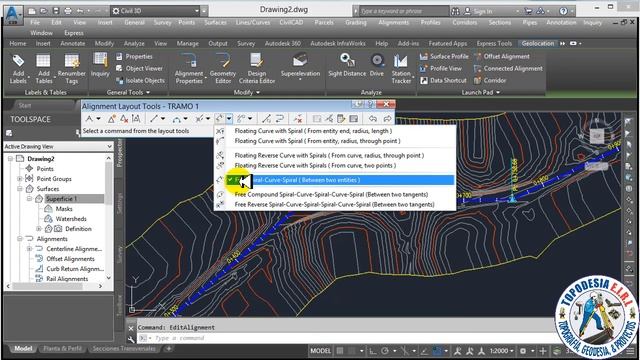Click the Undo arrow in layout toolbar
640x360 pixels.
pos(373,119)
